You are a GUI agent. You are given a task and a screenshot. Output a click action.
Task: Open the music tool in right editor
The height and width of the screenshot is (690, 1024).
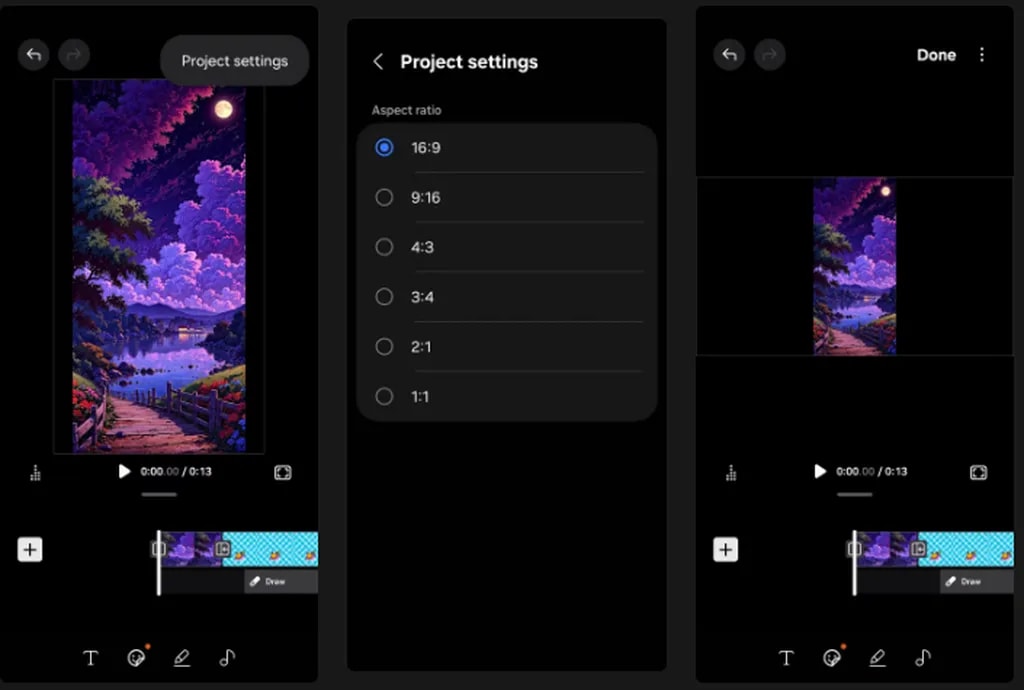pyautogui.click(x=923, y=657)
